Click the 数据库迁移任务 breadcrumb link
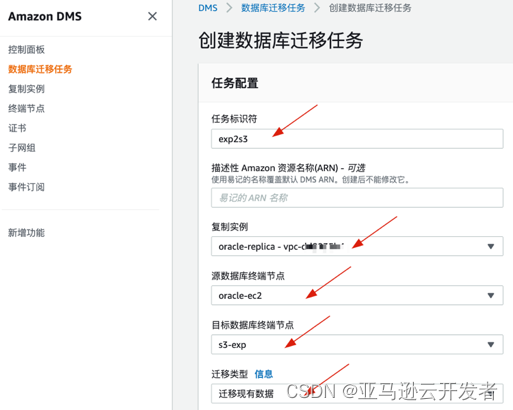The width and height of the screenshot is (513, 410). [273, 8]
